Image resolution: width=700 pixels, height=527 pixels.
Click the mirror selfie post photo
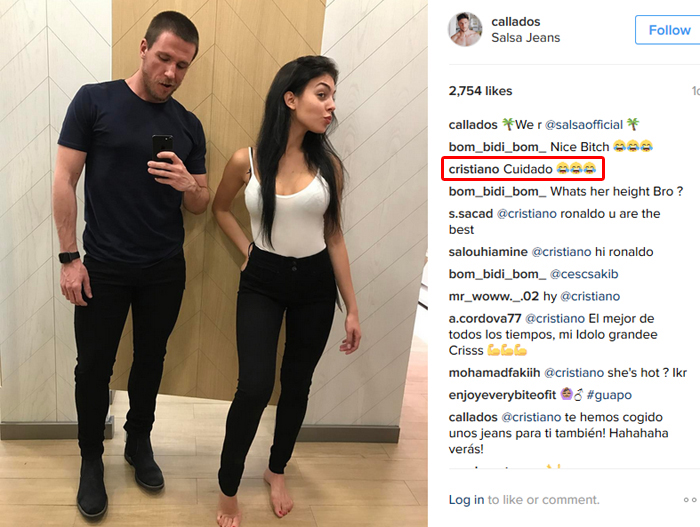click(x=214, y=264)
